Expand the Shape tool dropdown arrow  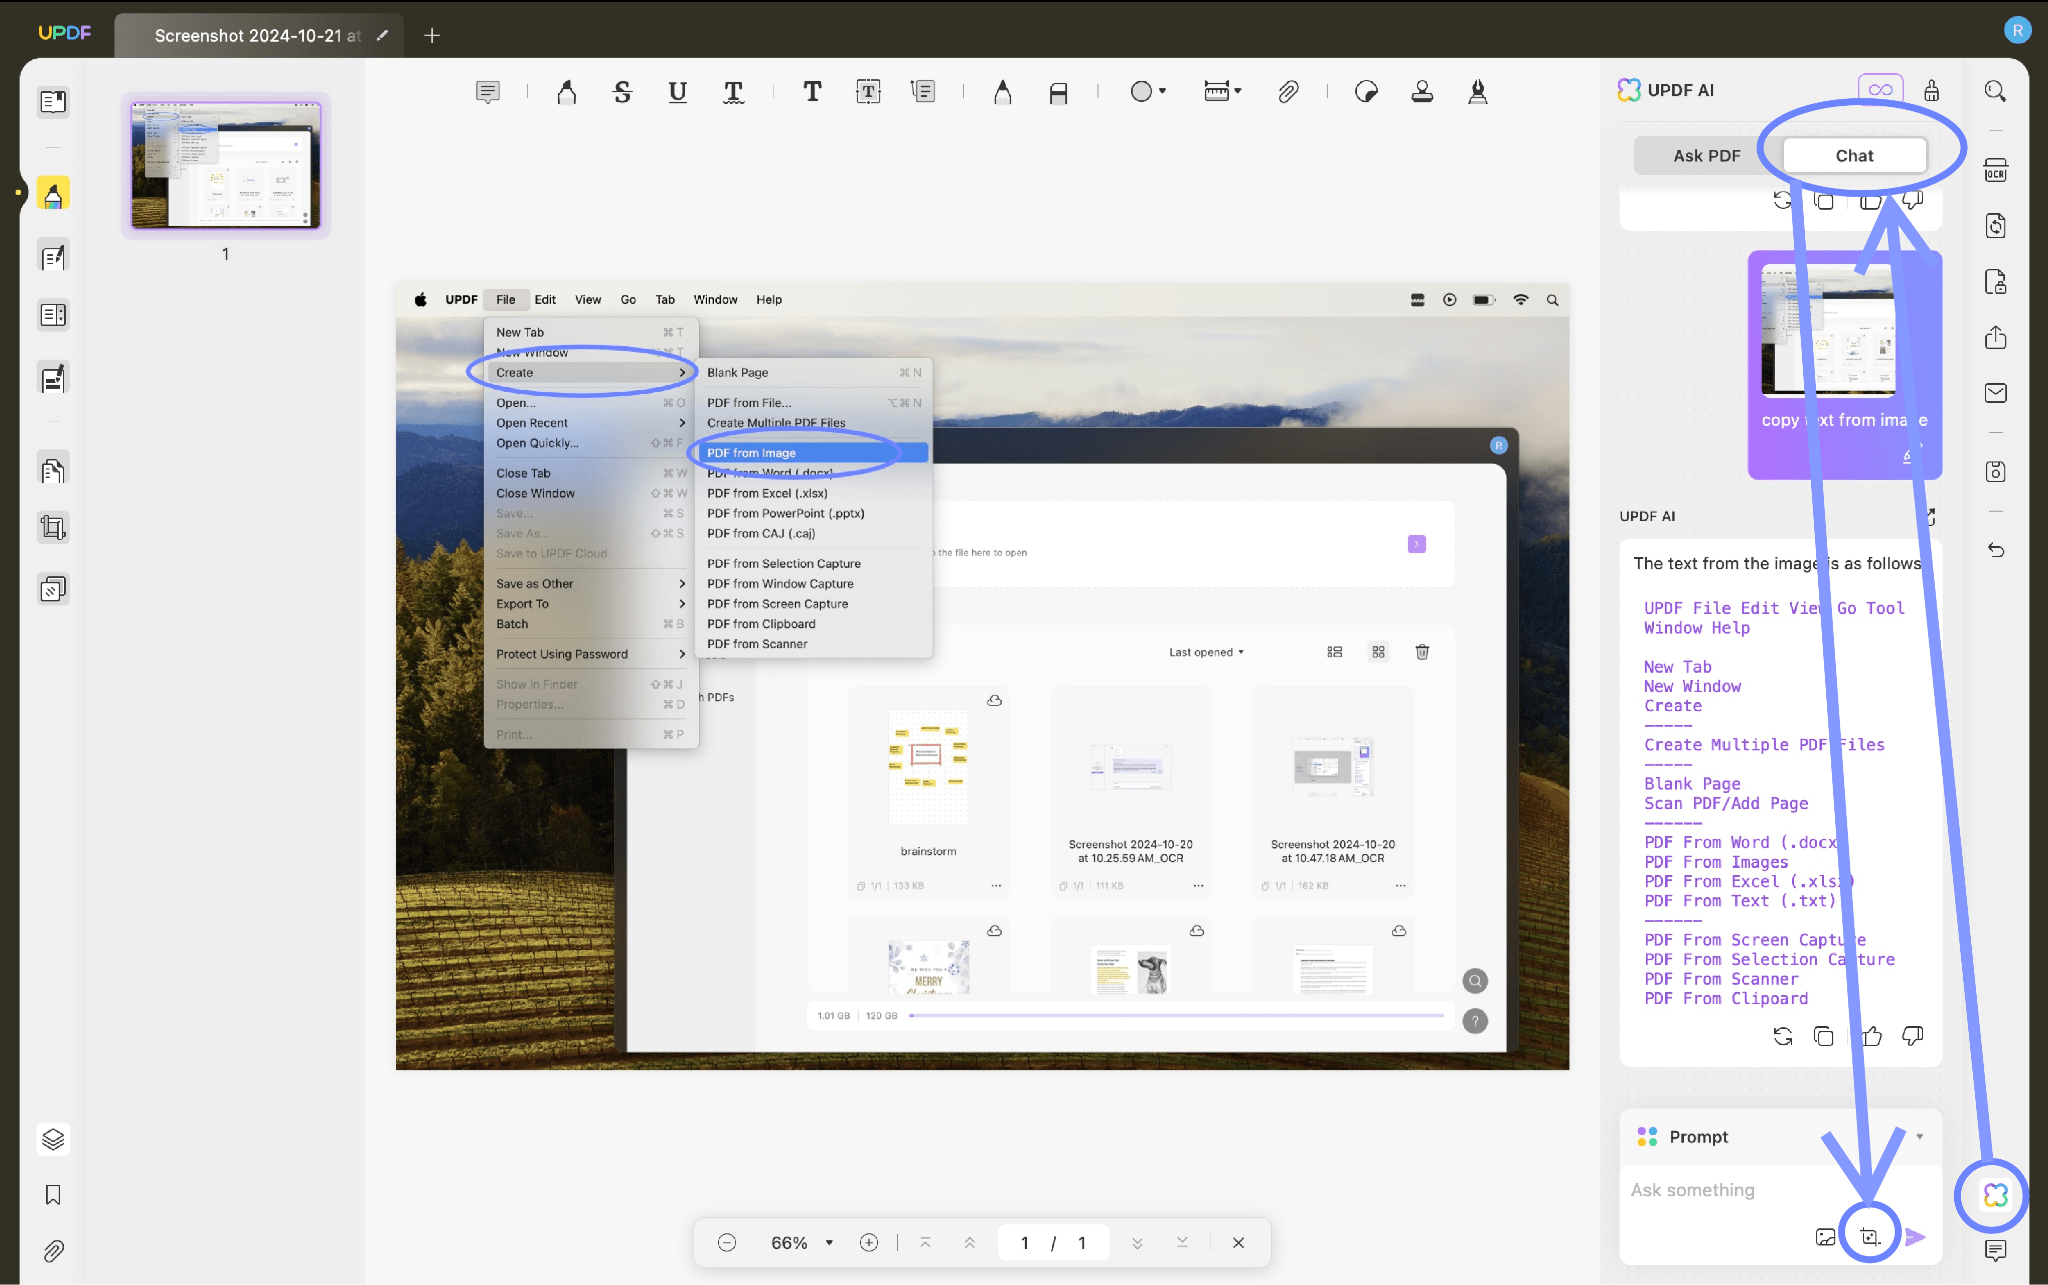1163,92
